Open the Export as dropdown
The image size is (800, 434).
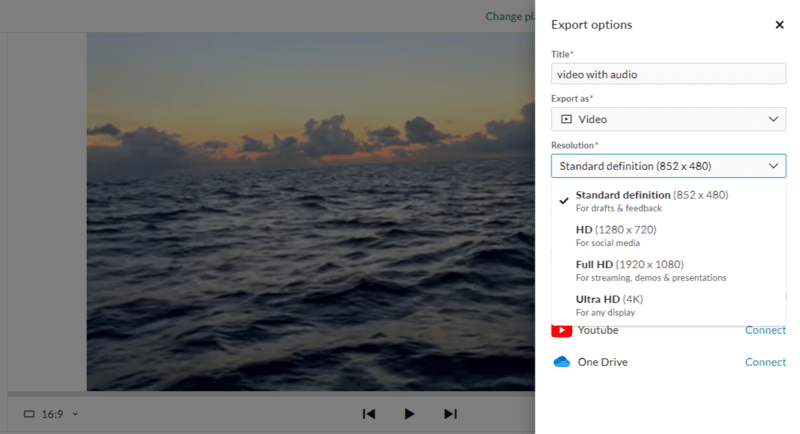coord(668,119)
